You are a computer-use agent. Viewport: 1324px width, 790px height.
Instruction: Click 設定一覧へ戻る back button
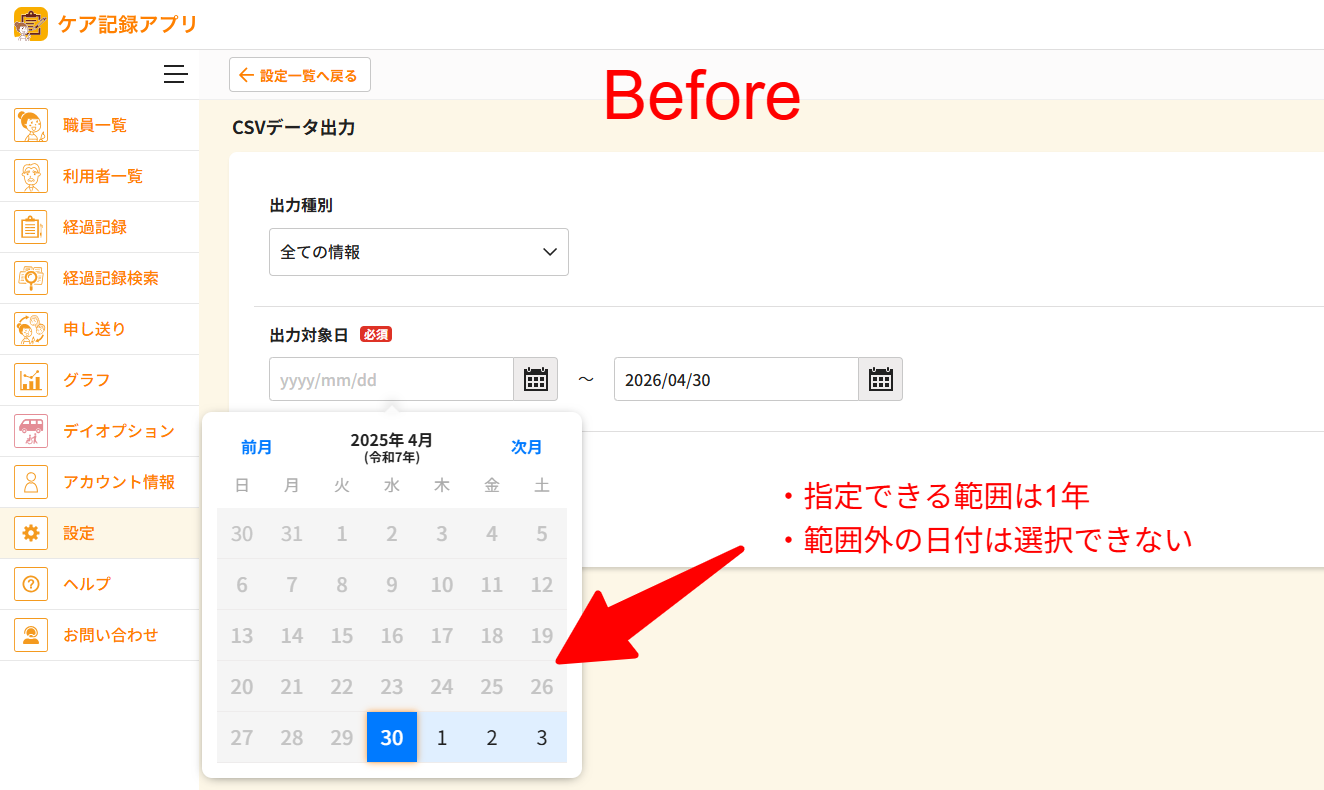pos(300,75)
